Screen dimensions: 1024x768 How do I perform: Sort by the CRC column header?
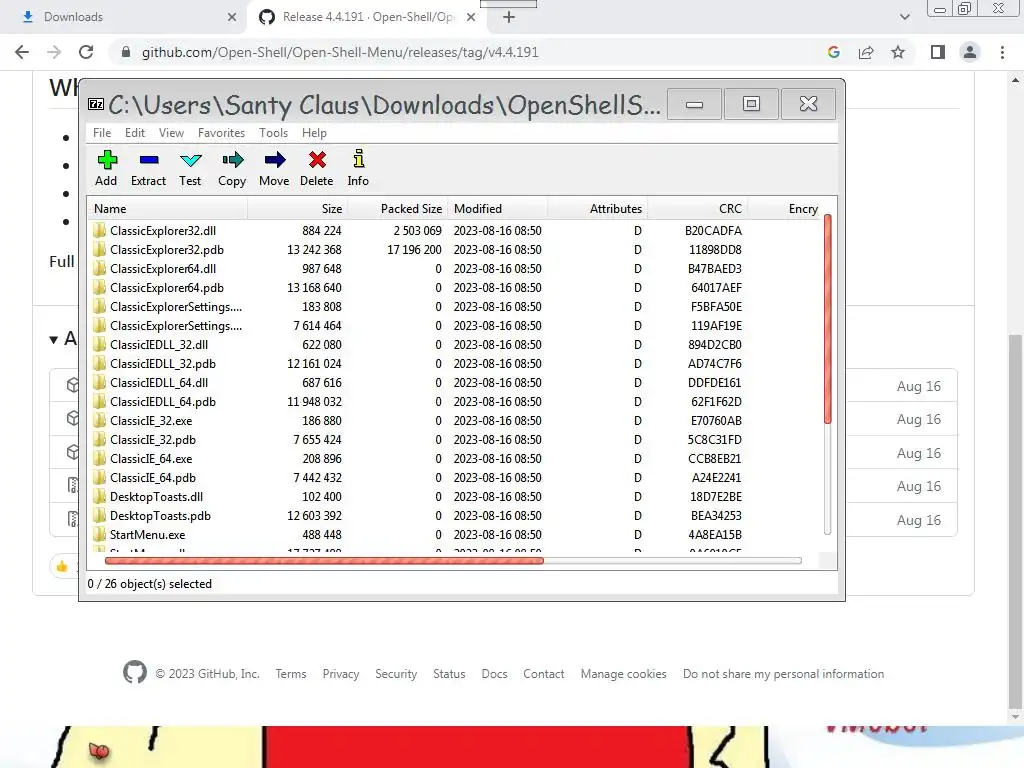(697, 209)
